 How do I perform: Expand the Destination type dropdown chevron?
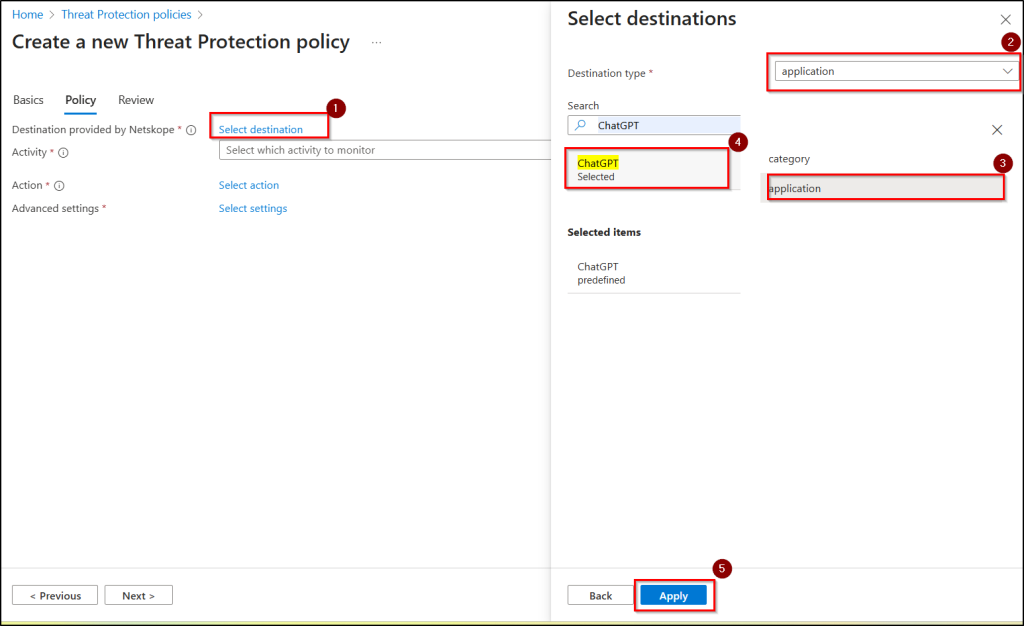click(1006, 71)
